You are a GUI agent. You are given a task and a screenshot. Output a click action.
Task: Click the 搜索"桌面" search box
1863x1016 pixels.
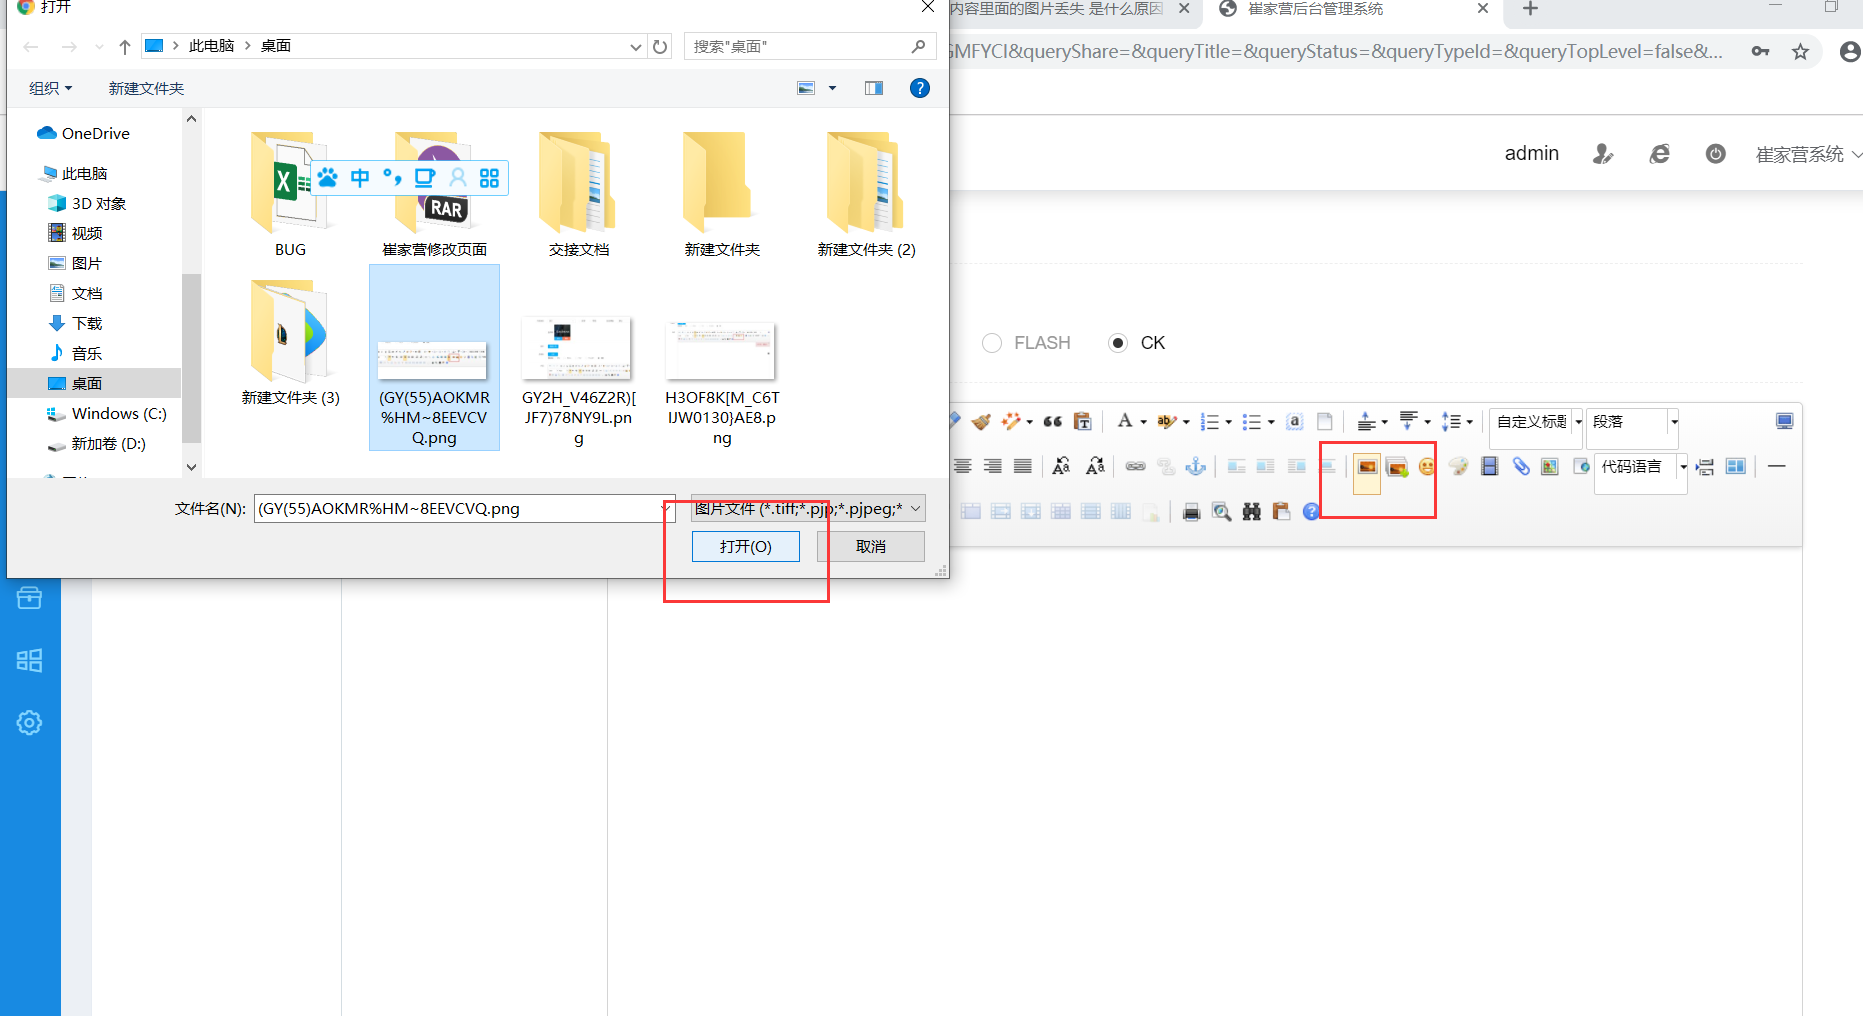tap(810, 46)
